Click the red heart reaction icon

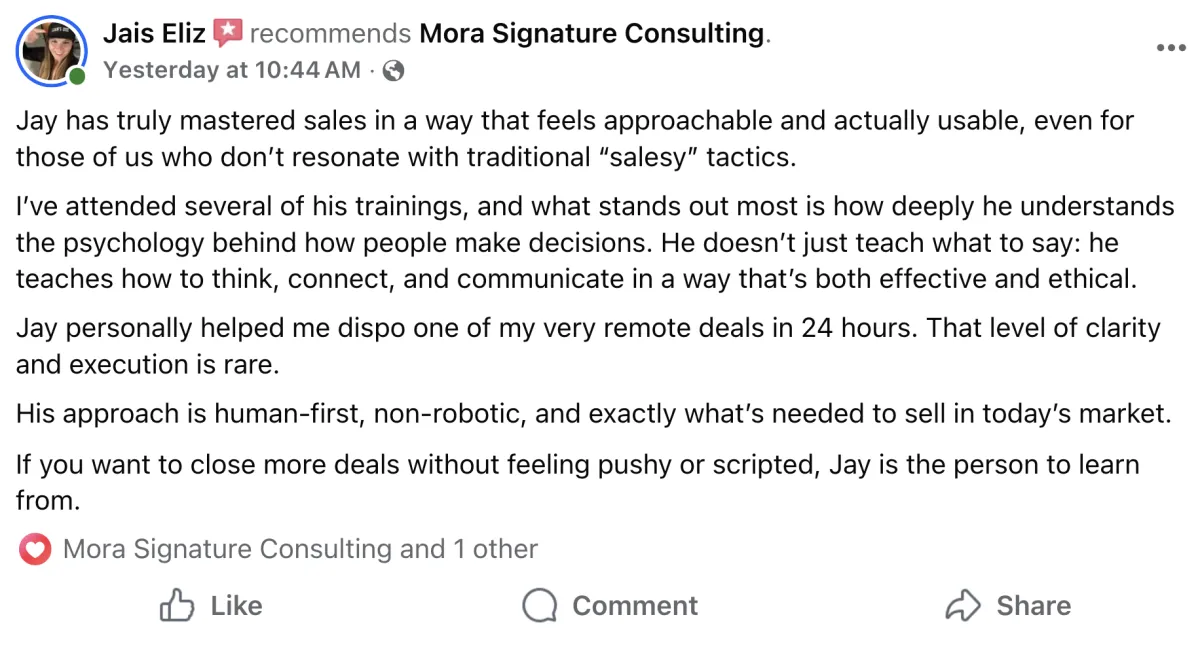[x=35, y=549]
